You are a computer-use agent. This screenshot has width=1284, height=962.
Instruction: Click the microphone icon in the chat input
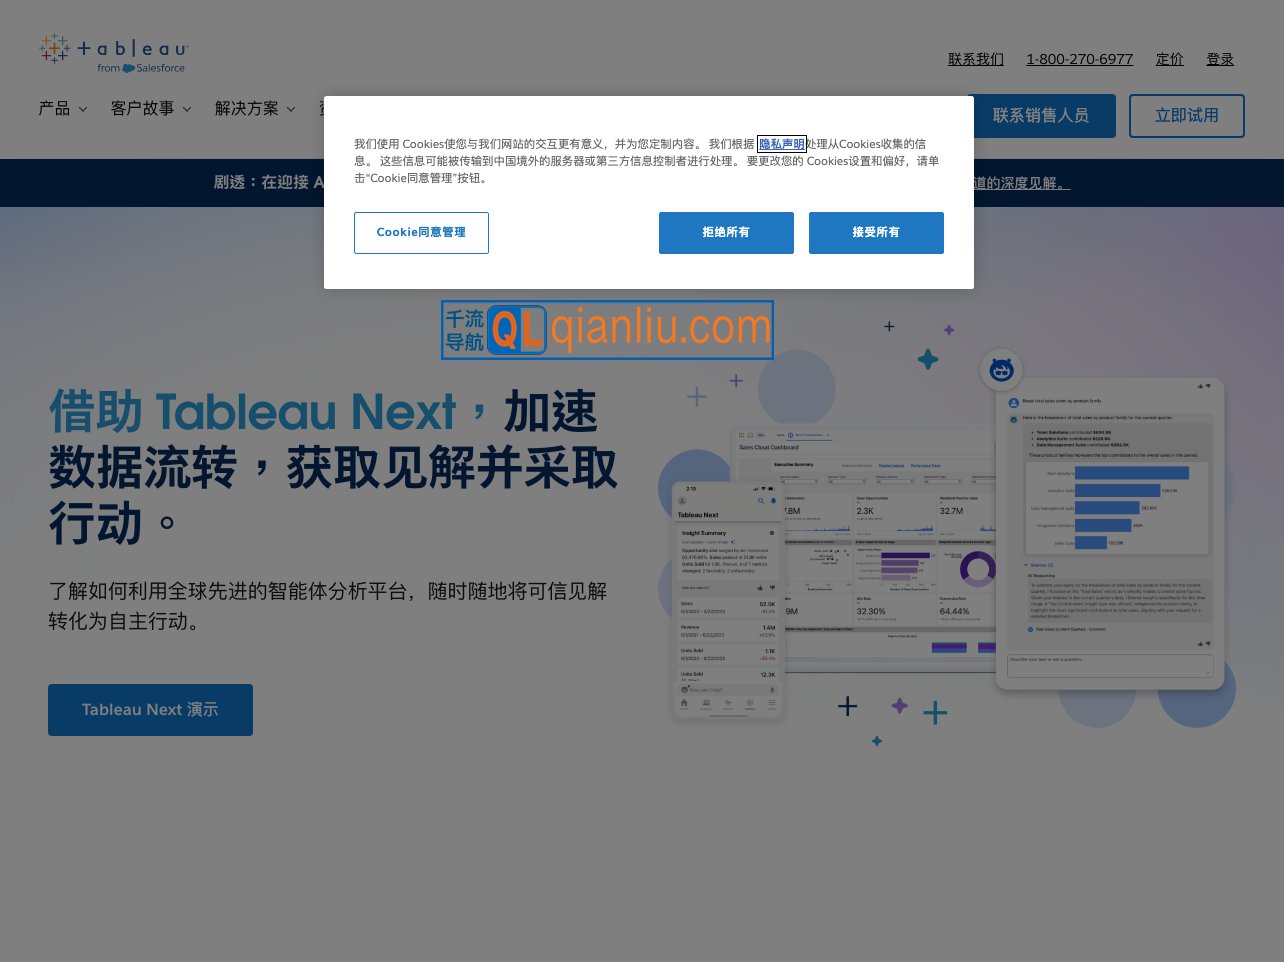pyautogui.click(x=772, y=688)
